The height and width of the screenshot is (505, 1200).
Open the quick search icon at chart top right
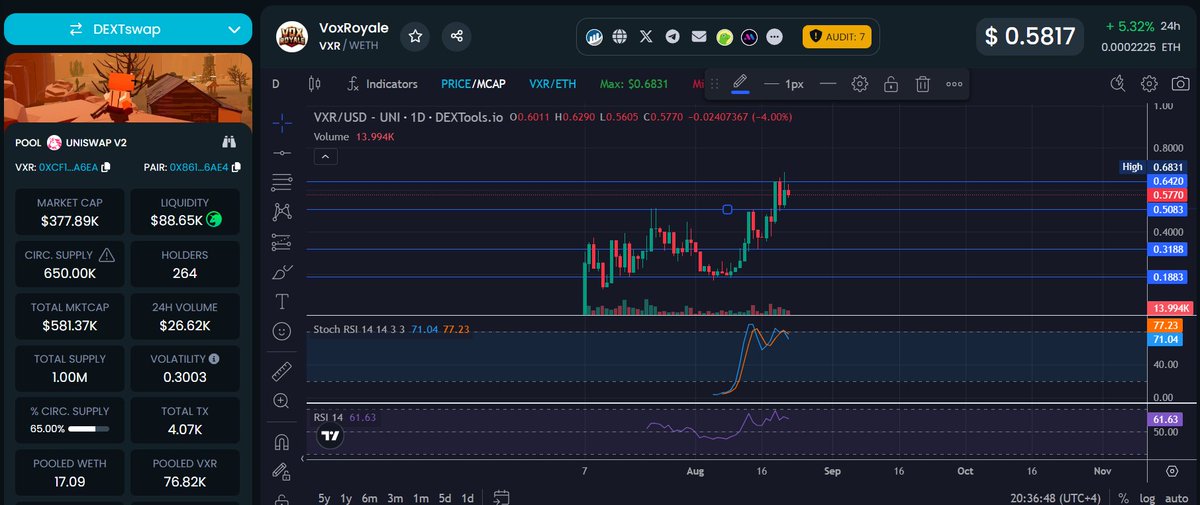(1118, 84)
